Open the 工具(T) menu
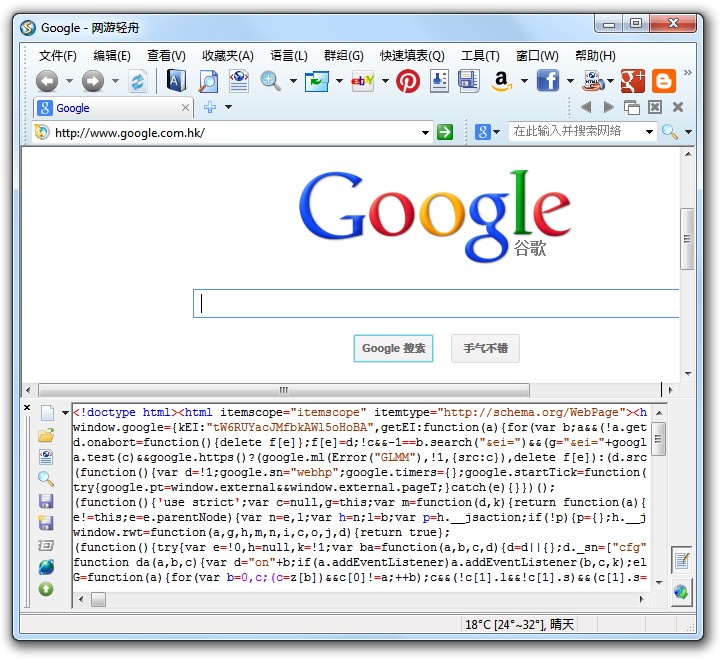728x660 pixels. click(x=480, y=56)
